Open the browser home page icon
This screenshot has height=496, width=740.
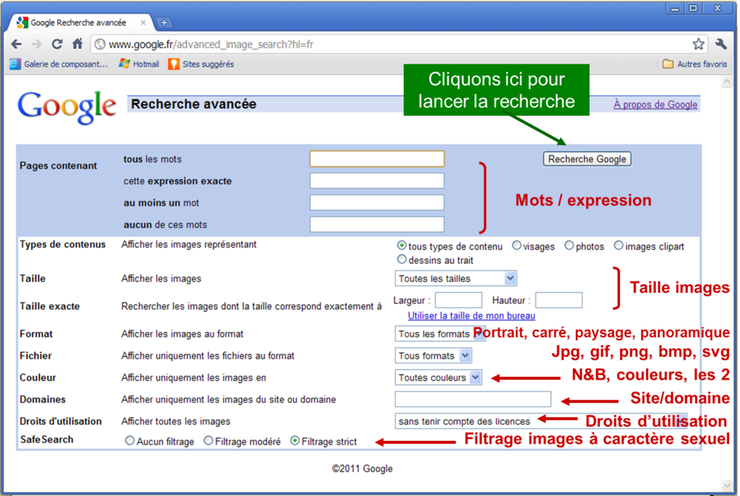[77, 44]
